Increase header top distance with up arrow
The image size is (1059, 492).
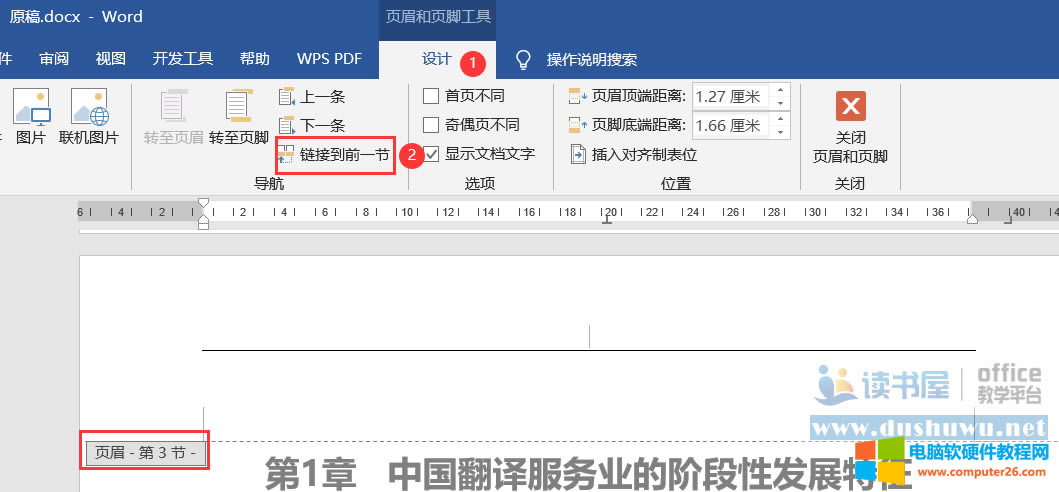tap(780, 91)
